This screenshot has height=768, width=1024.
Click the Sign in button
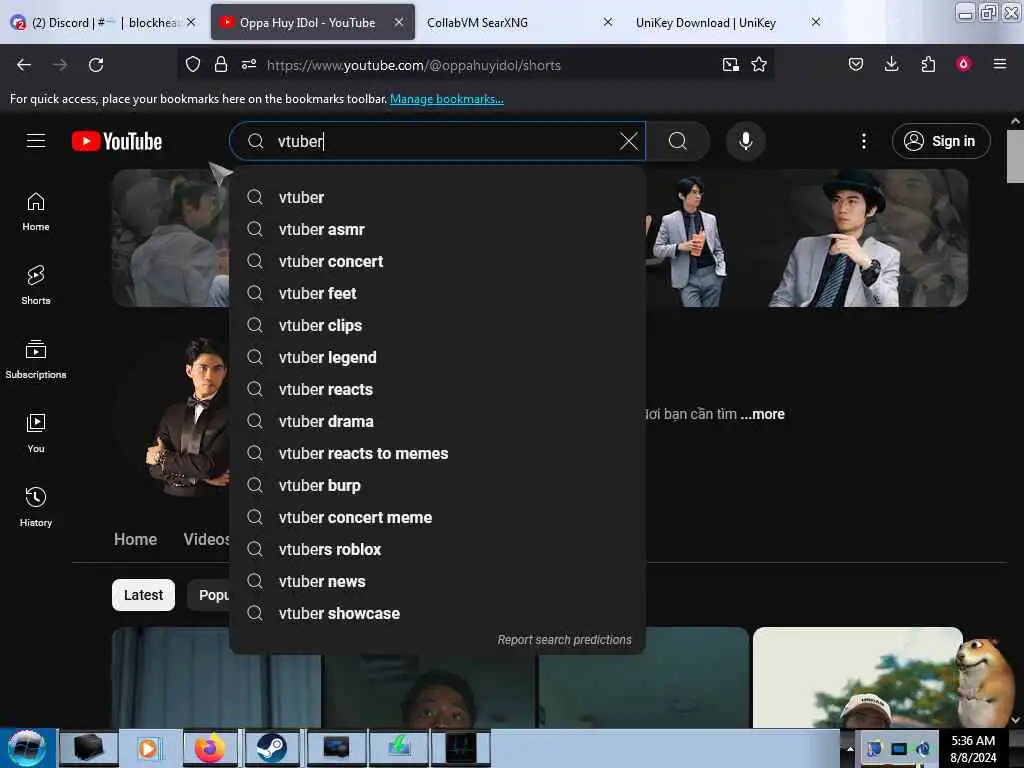point(941,141)
